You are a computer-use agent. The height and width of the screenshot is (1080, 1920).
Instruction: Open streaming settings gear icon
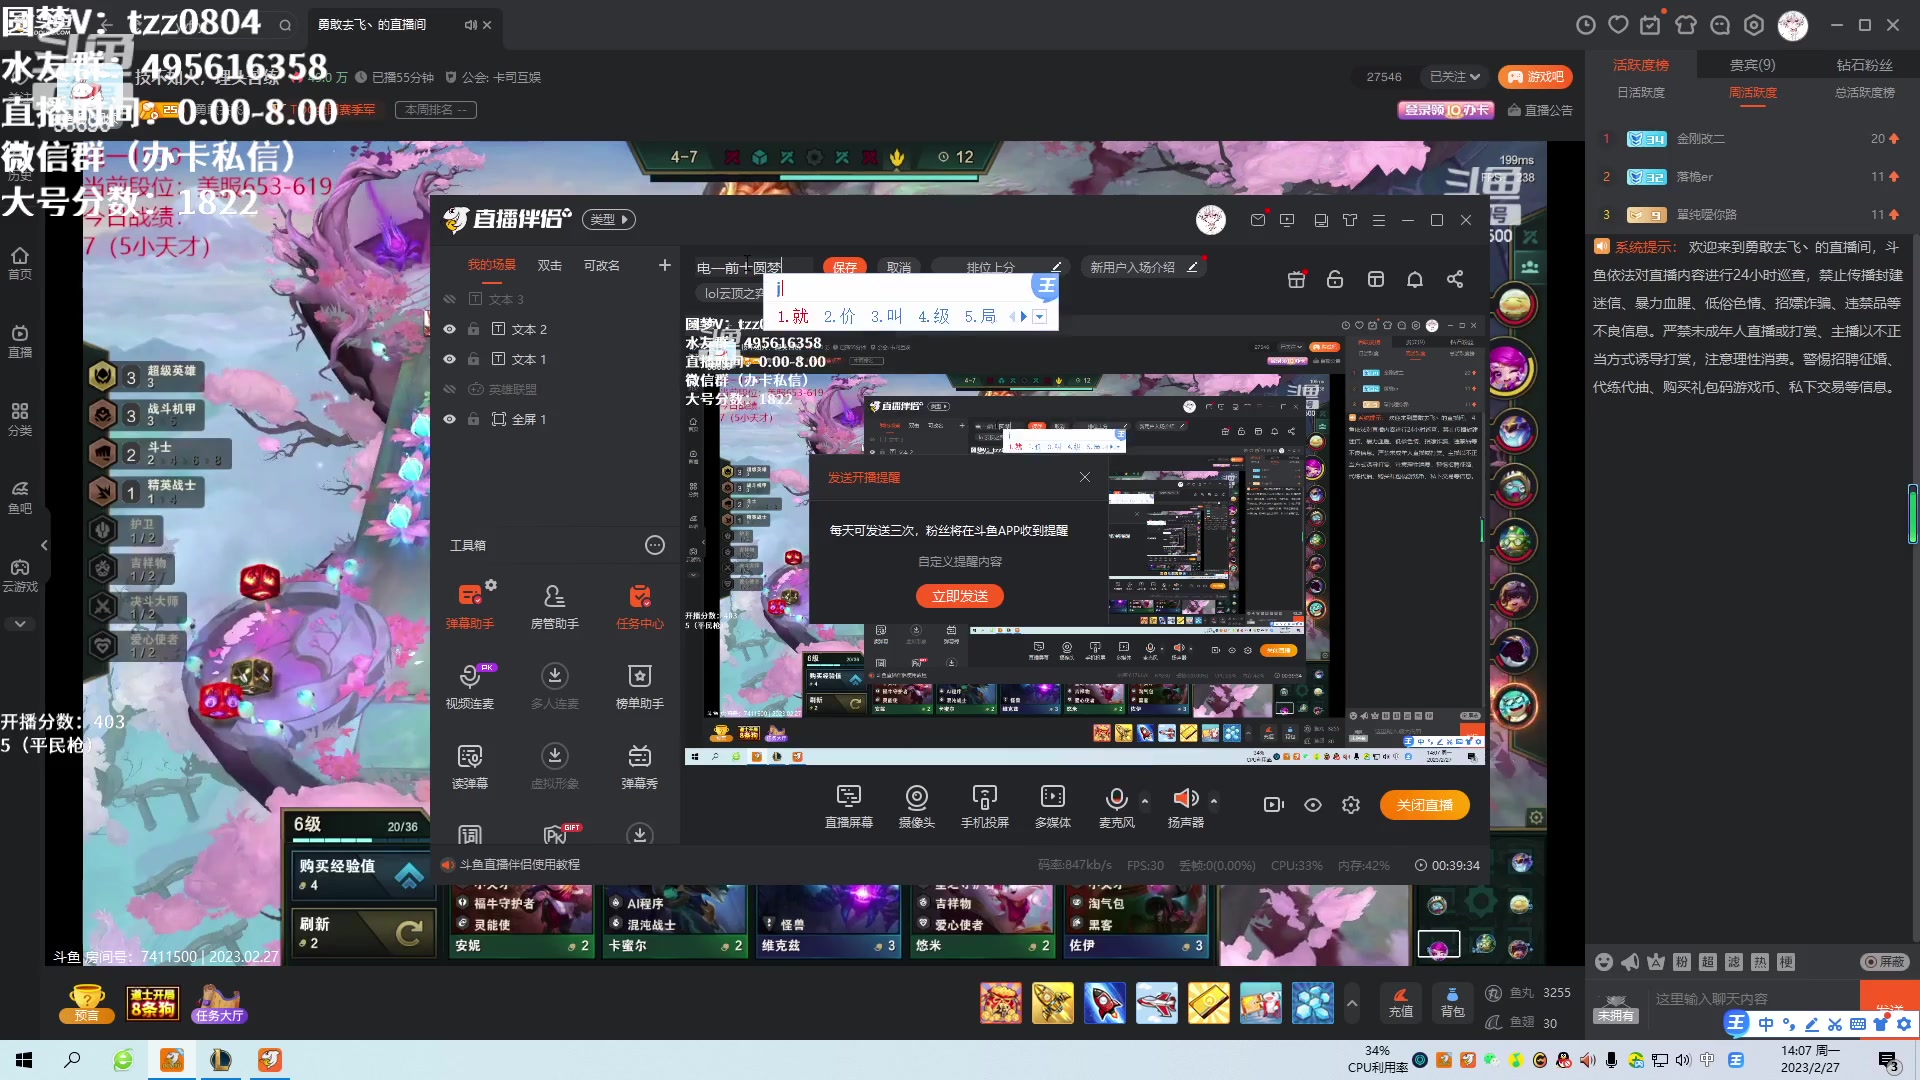(x=1351, y=805)
